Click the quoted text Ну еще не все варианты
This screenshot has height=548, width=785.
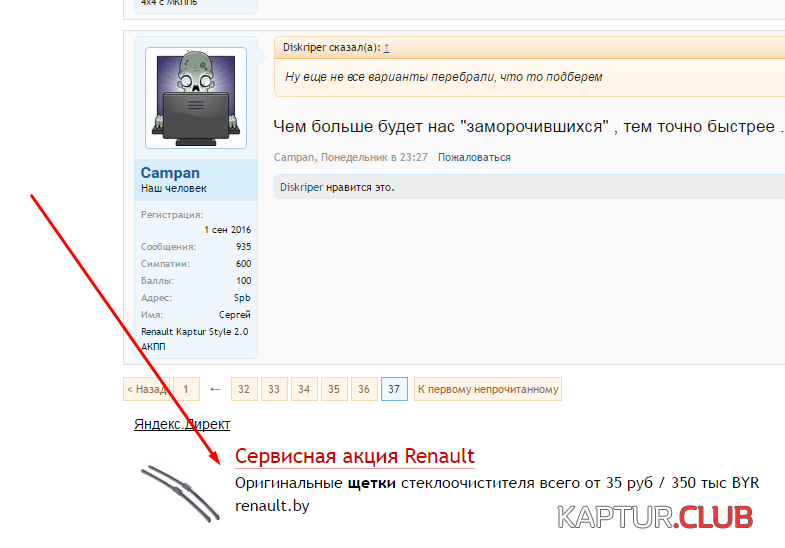point(444,77)
